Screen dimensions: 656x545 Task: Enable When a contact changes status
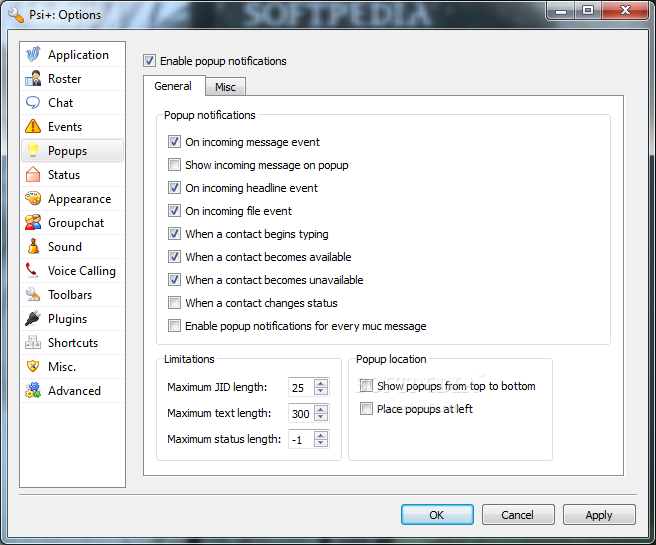[x=174, y=303]
